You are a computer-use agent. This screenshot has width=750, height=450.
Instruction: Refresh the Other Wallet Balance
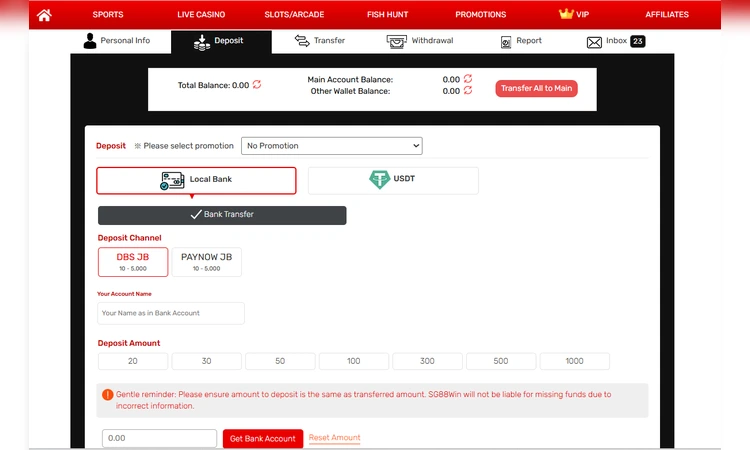pos(468,91)
